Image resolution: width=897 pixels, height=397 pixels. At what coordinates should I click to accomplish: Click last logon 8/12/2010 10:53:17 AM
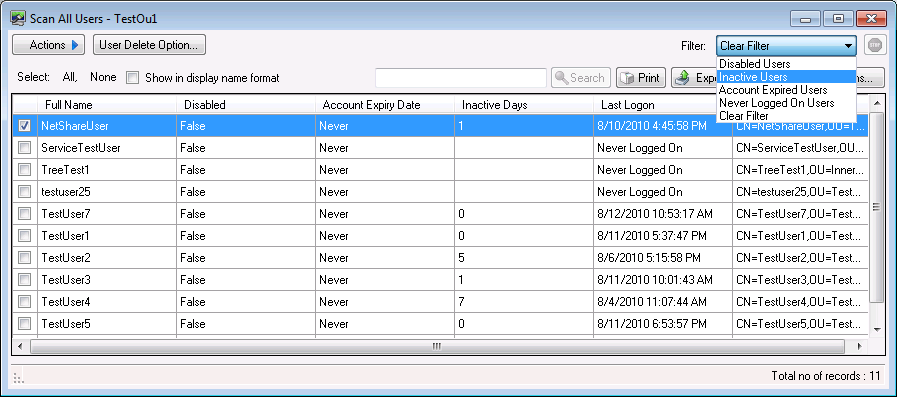point(663,214)
